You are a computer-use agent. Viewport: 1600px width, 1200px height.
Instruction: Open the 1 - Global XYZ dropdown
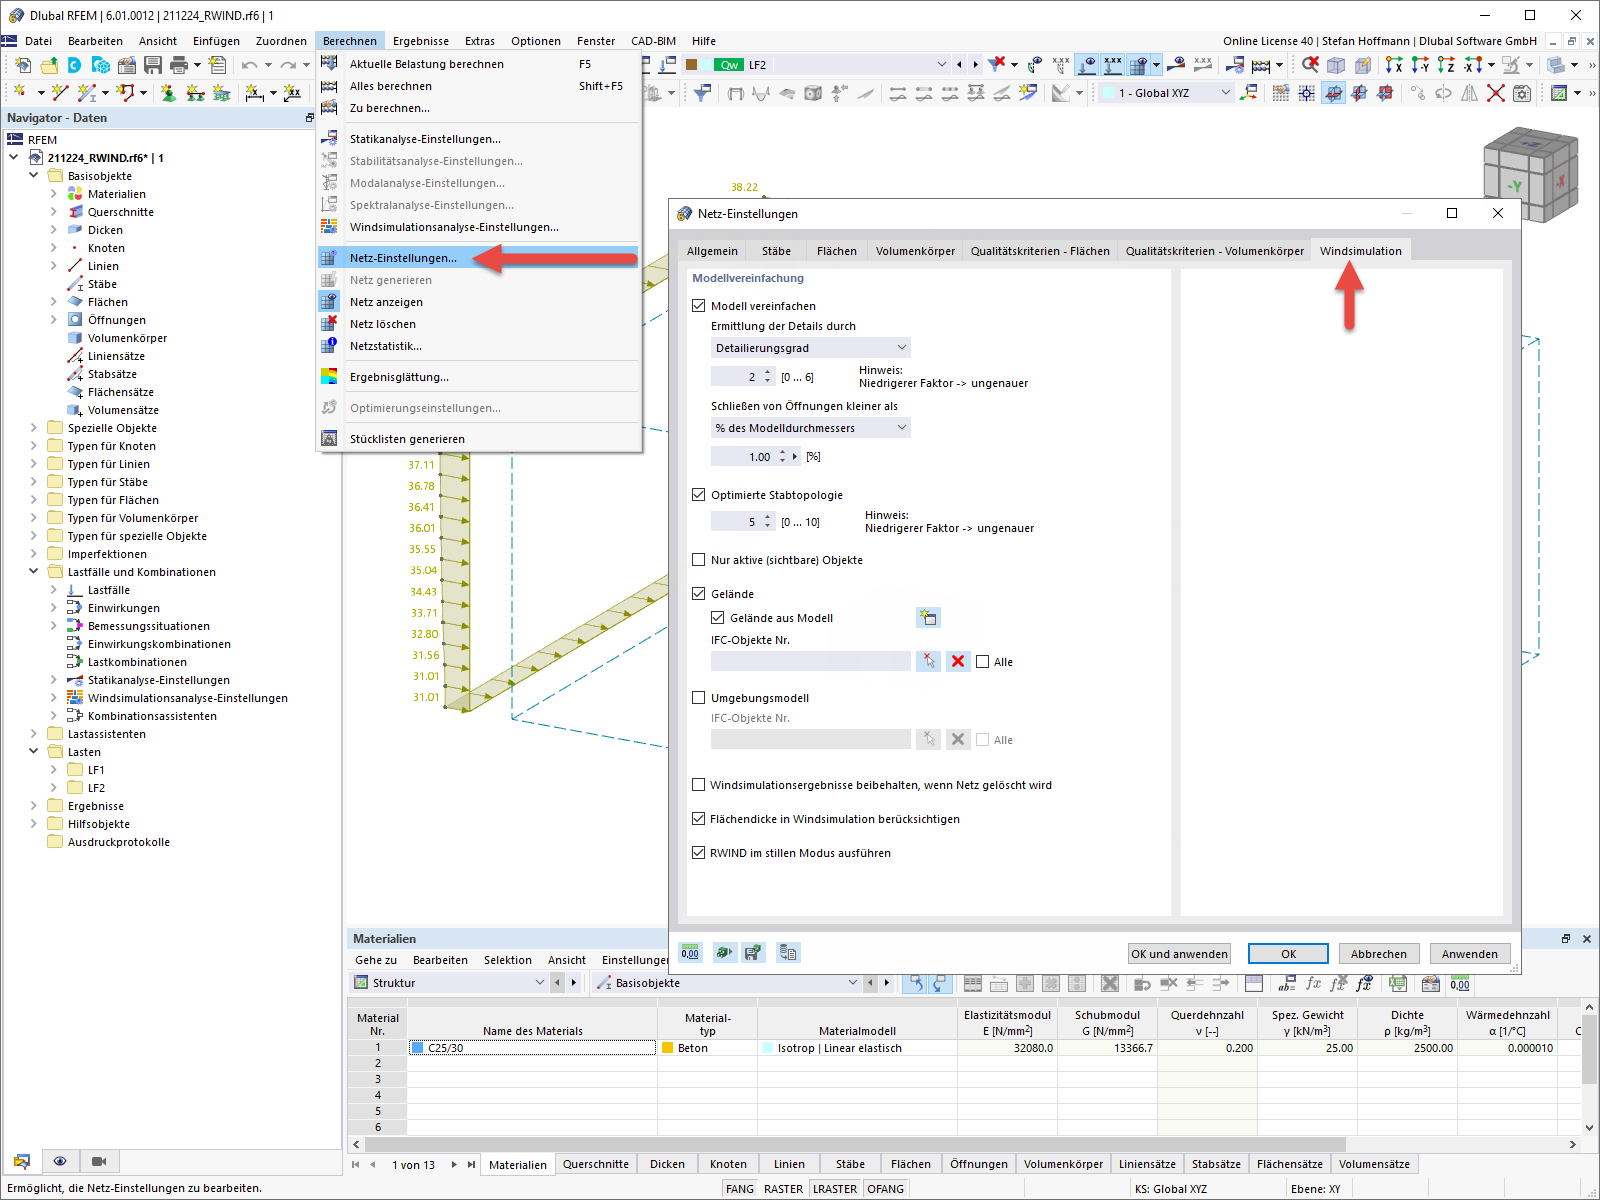point(1225,92)
